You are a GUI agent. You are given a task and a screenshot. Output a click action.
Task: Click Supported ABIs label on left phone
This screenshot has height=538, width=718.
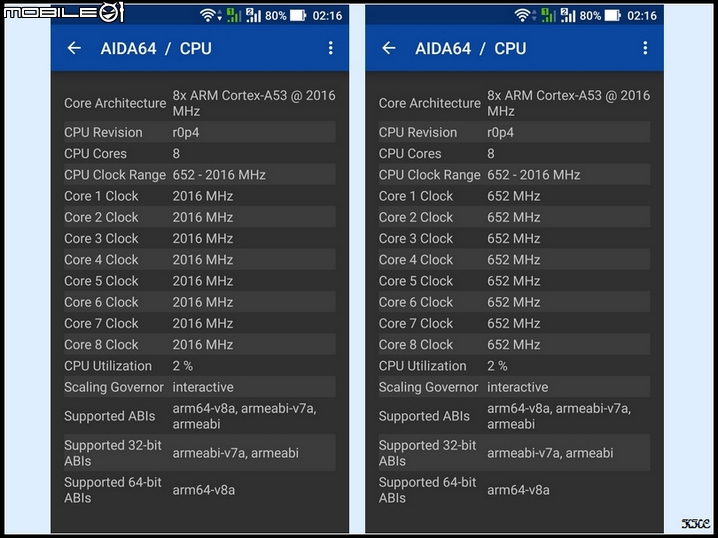110,416
